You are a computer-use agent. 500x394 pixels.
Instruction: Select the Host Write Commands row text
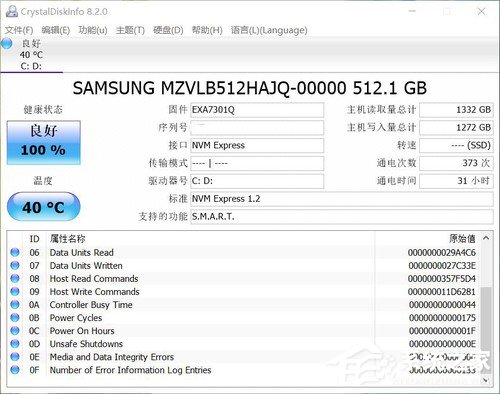[x=94, y=292]
